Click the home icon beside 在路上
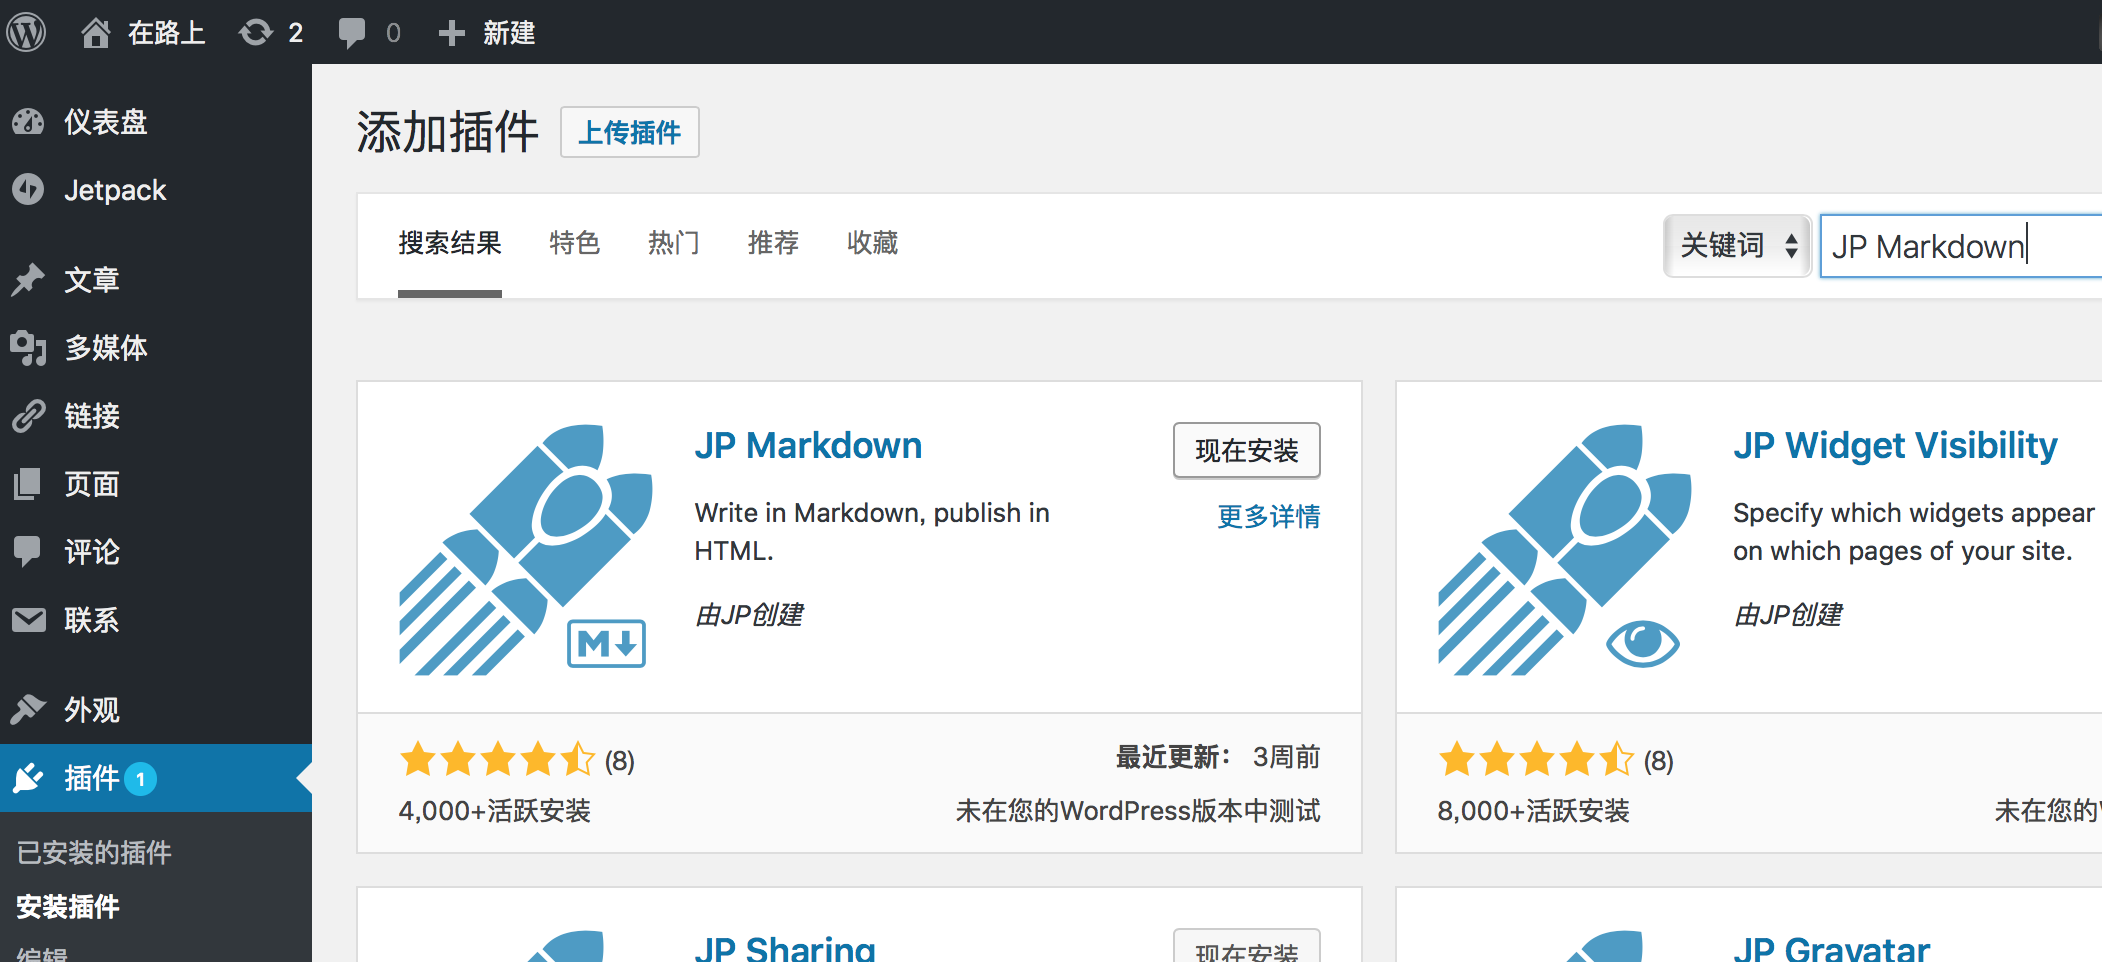This screenshot has height=962, width=2102. coord(95,33)
